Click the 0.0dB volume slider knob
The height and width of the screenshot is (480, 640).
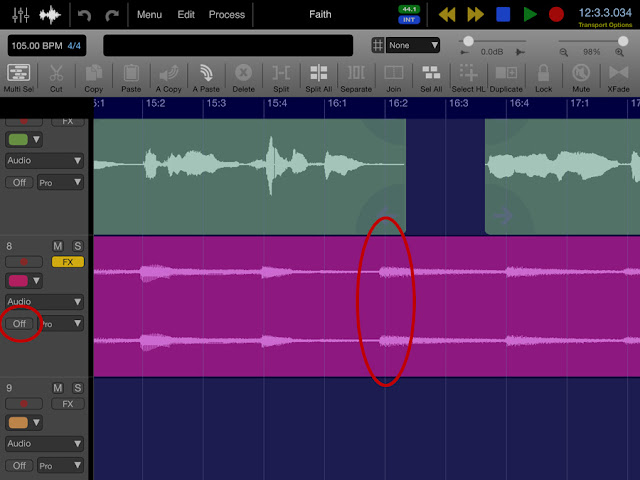[469, 41]
